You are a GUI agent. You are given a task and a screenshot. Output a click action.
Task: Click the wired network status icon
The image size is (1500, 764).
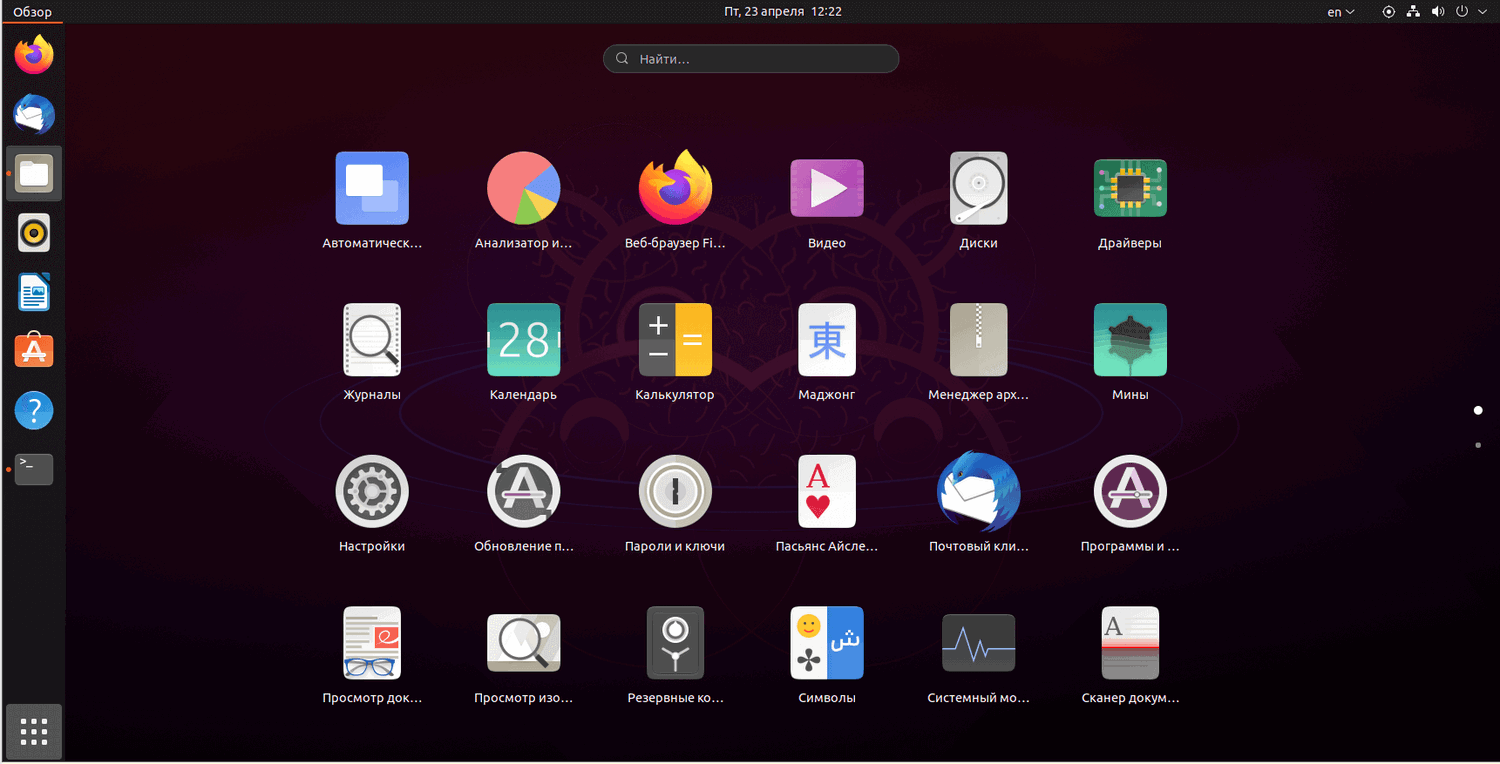click(1413, 12)
